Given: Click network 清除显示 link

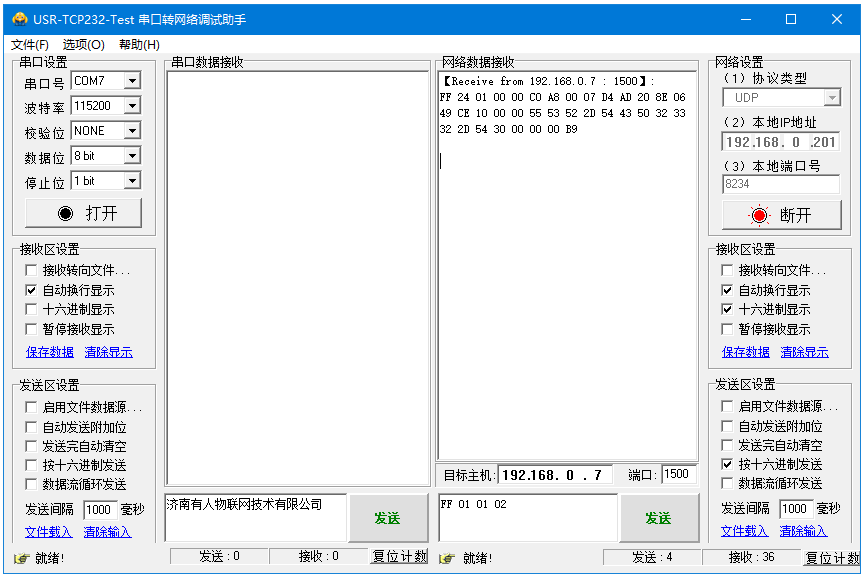Looking at the screenshot, I should pyautogui.click(x=806, y=352).
